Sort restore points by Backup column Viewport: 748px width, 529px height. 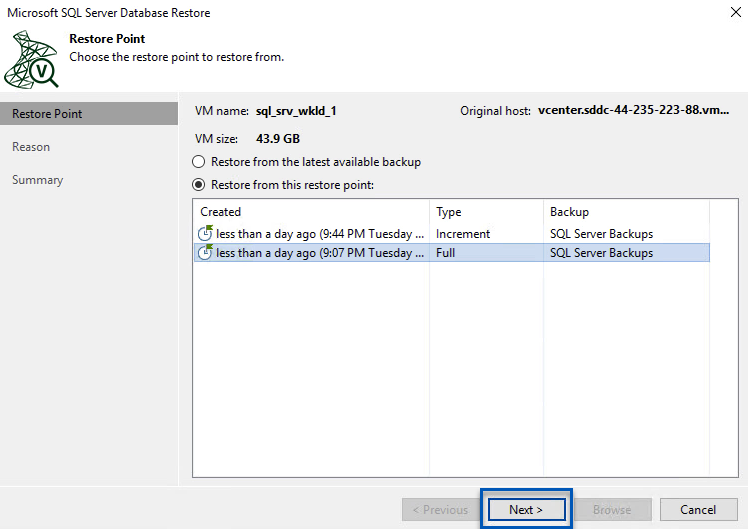(x=625, y=212)
